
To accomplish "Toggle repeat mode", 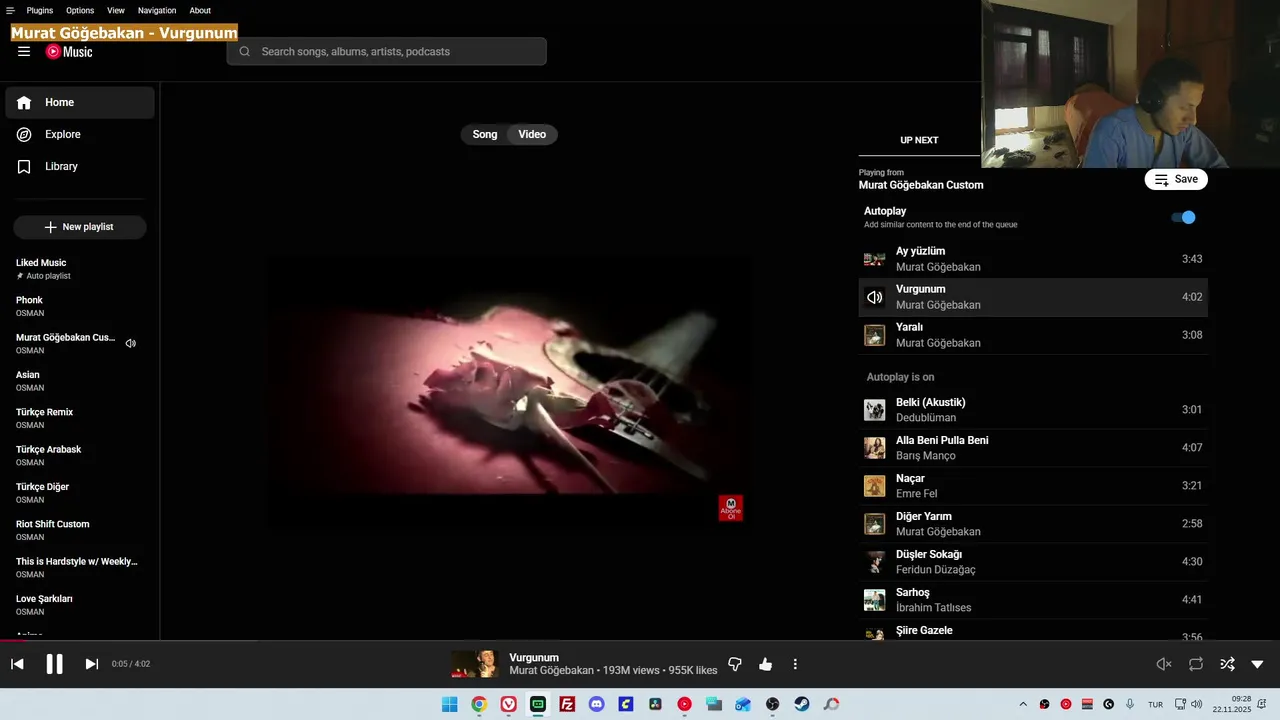I will coord(1196,664).
